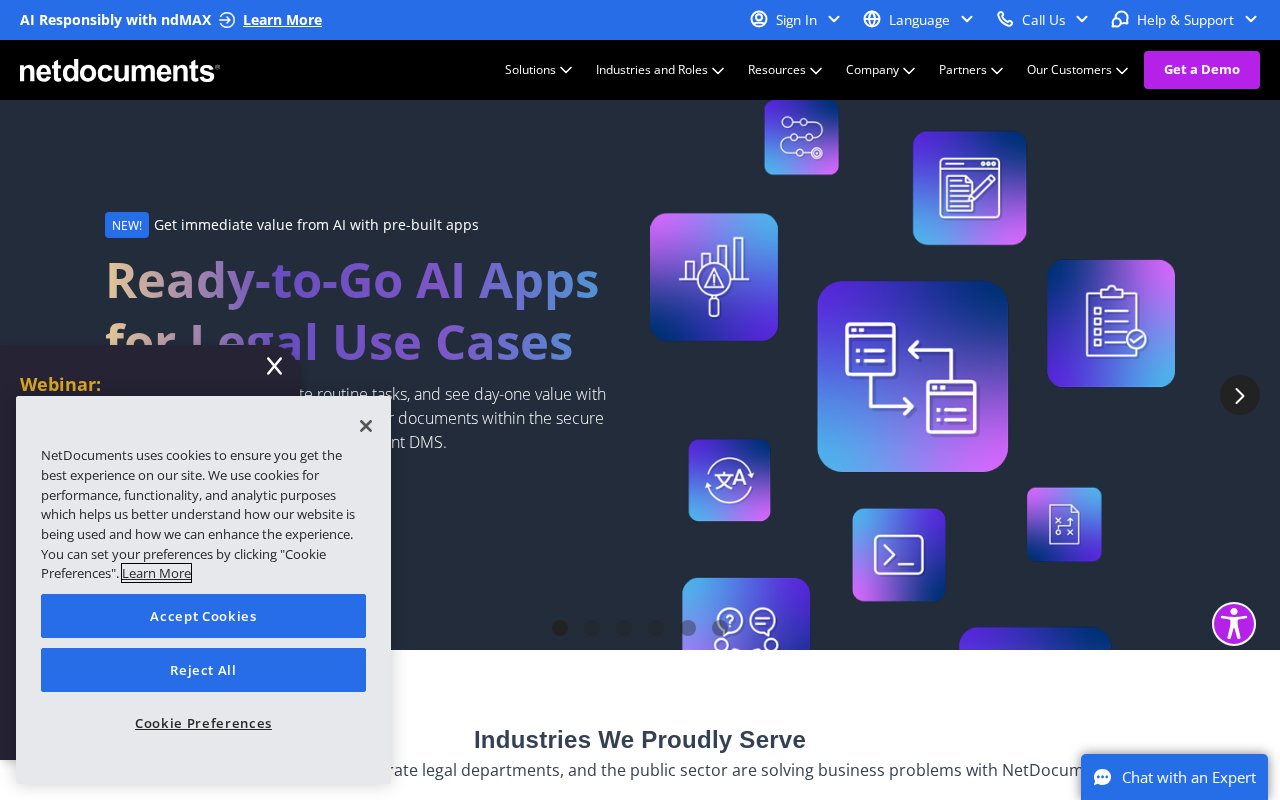1280x800 pixels.
Task: Click the clipboard checklist app icon
Action: 1111,323
